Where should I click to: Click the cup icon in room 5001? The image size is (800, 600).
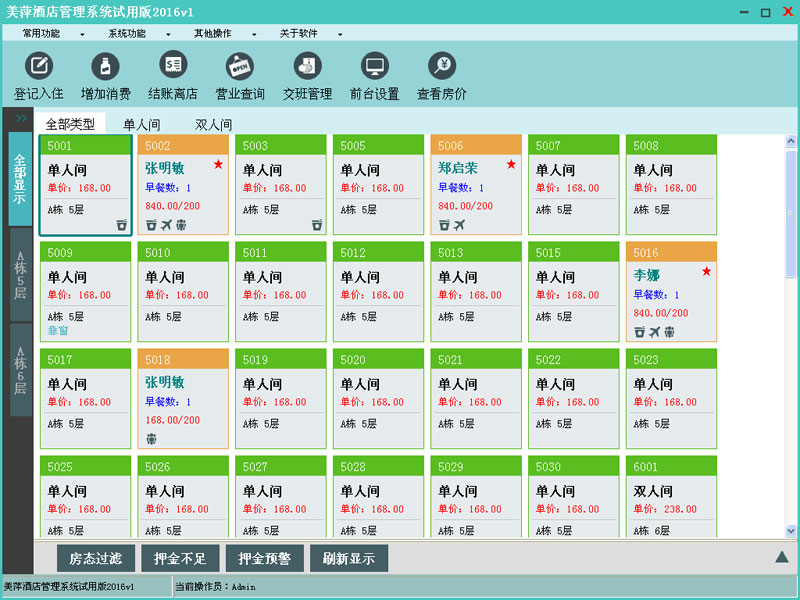pos(121,224)
